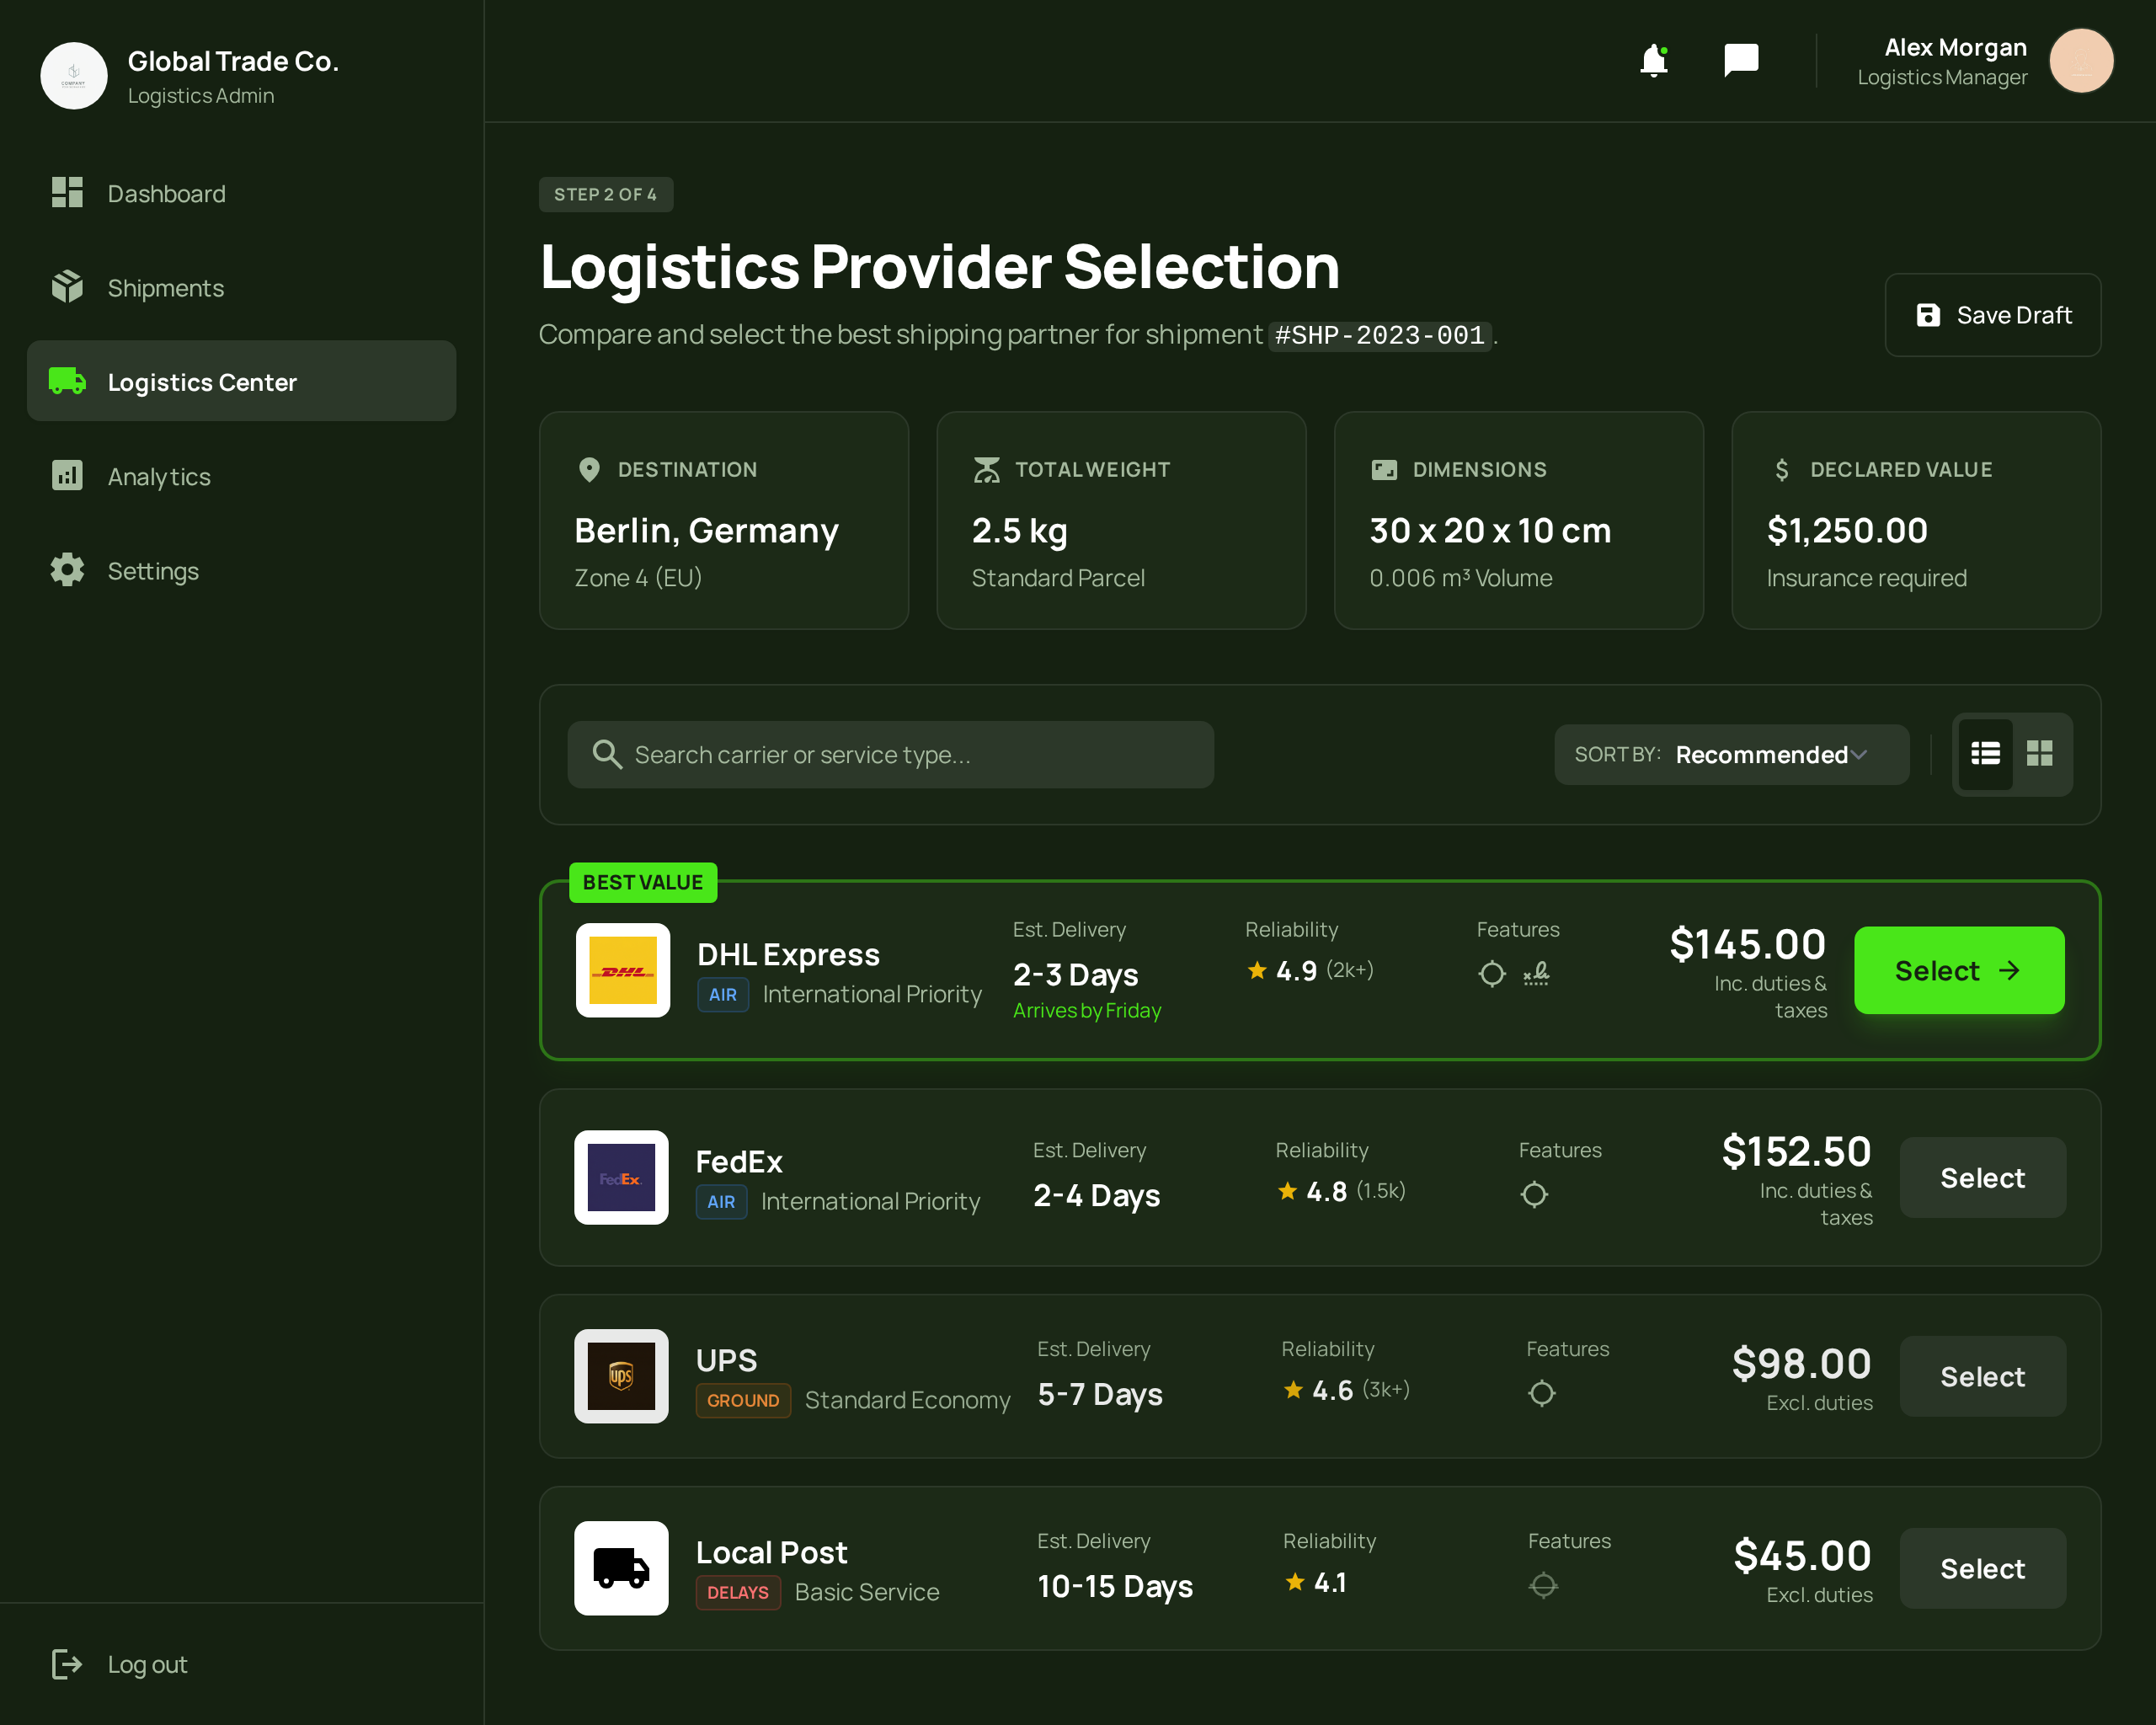
Task: Switch to grid view
Action: pos(2039,754)
